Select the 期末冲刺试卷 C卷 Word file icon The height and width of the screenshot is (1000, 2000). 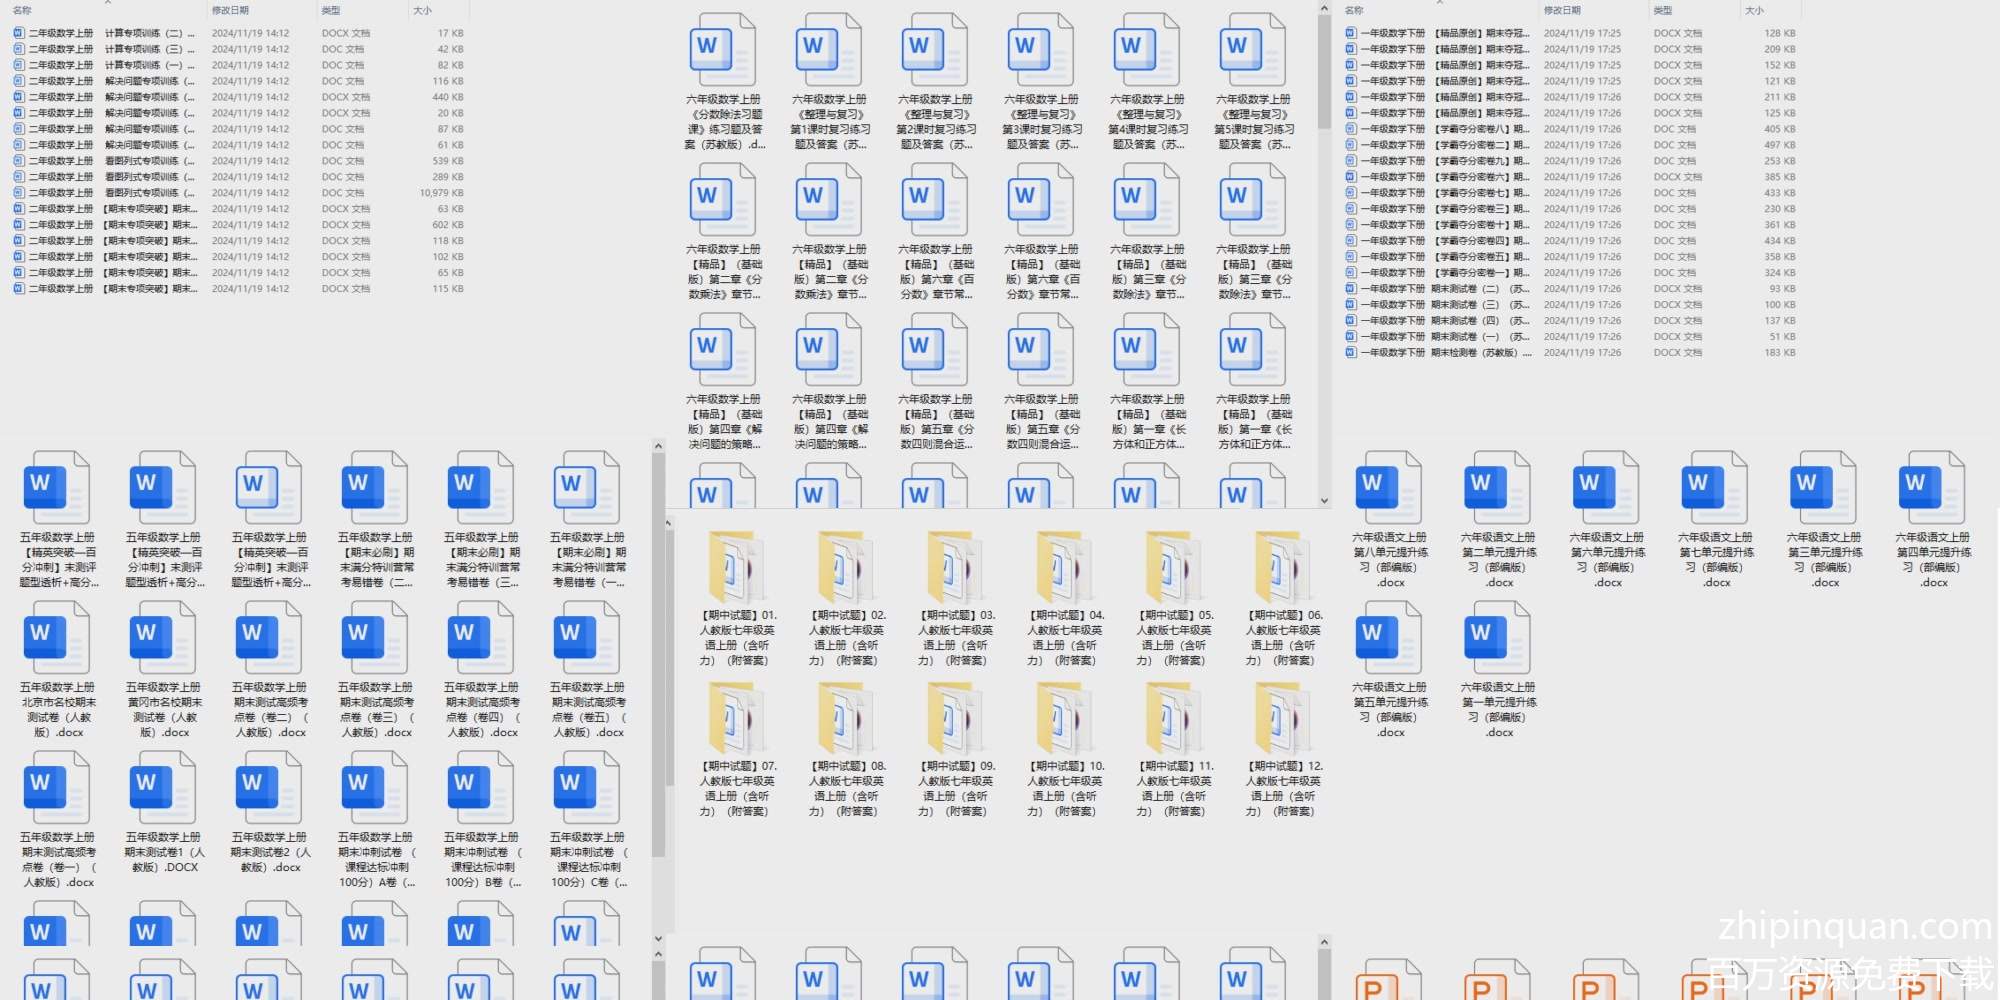tap(587, 788)
